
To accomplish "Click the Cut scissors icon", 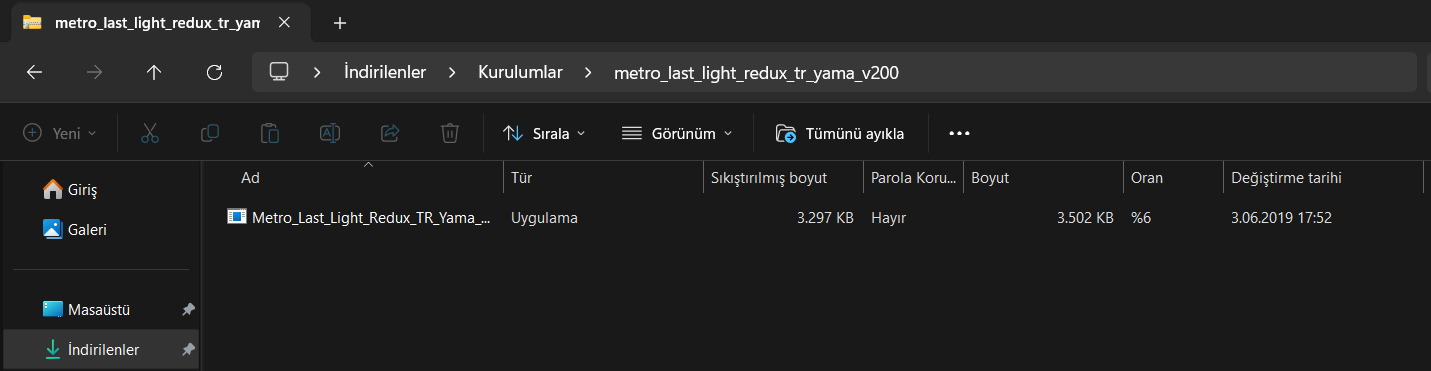I will point(150,133).
